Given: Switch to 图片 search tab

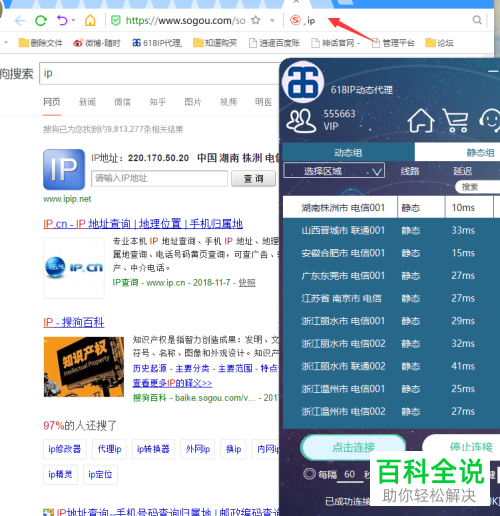Looking at the screenshot, I should pyautogui.click(x=193, y=102).
